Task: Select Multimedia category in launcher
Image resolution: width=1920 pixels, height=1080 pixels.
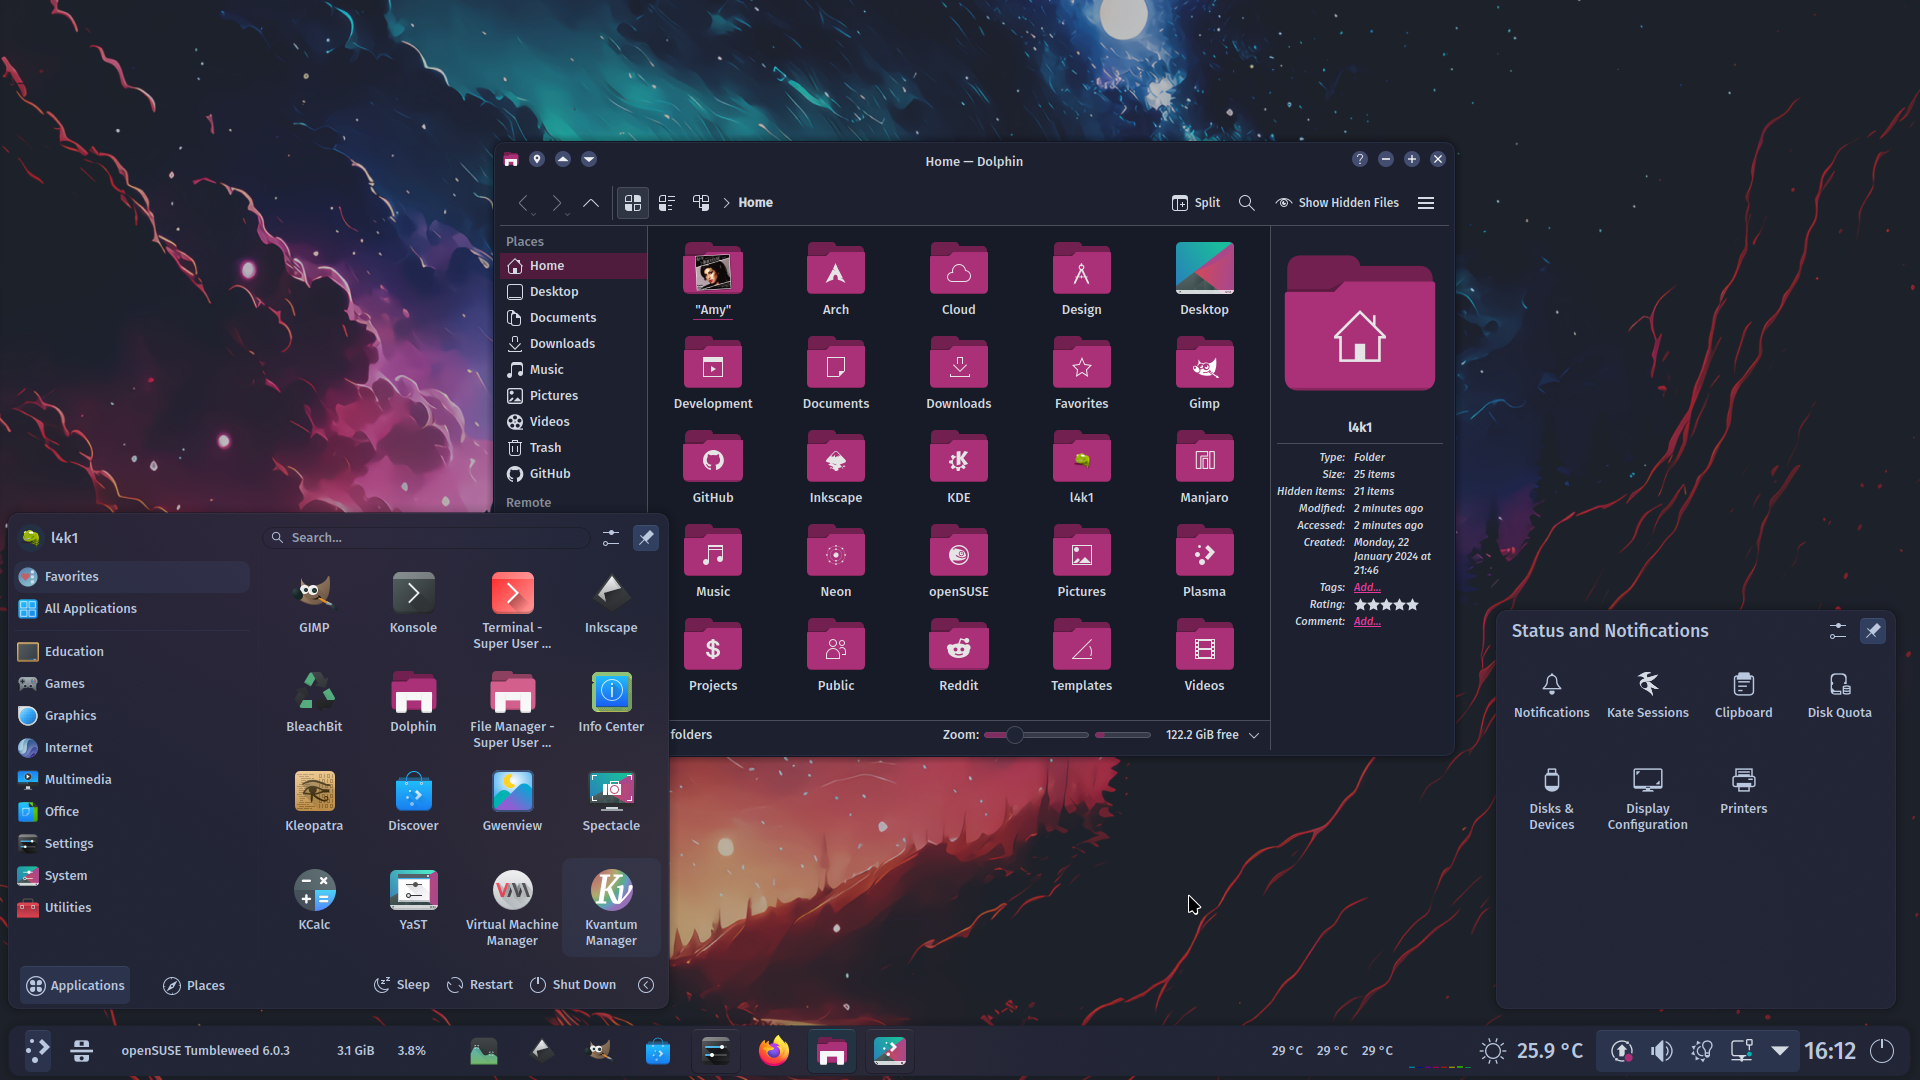Action: coord(133,780)
